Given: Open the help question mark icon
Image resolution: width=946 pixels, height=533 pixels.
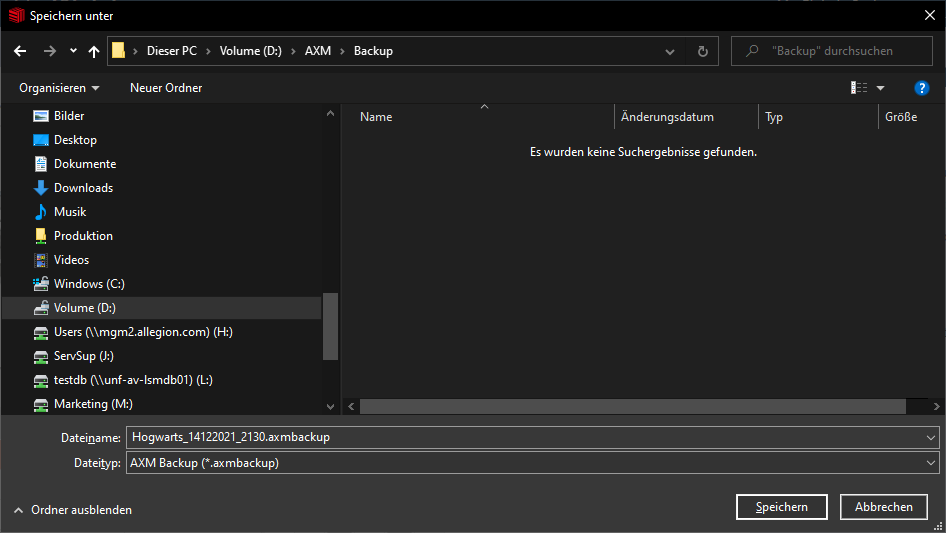Looking at the screenshot, I should 922,88.
